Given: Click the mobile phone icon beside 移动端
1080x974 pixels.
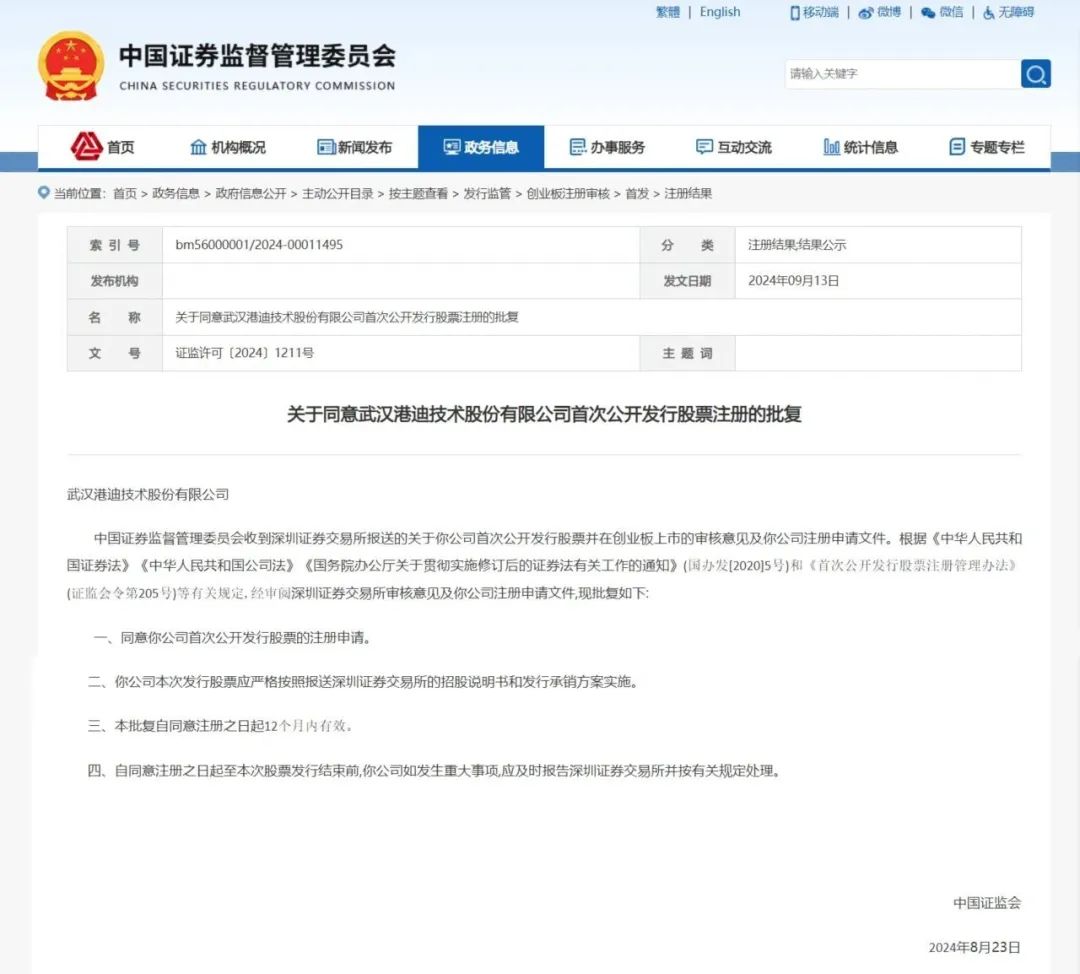Looking at the screenshot, I should [794, 12].
